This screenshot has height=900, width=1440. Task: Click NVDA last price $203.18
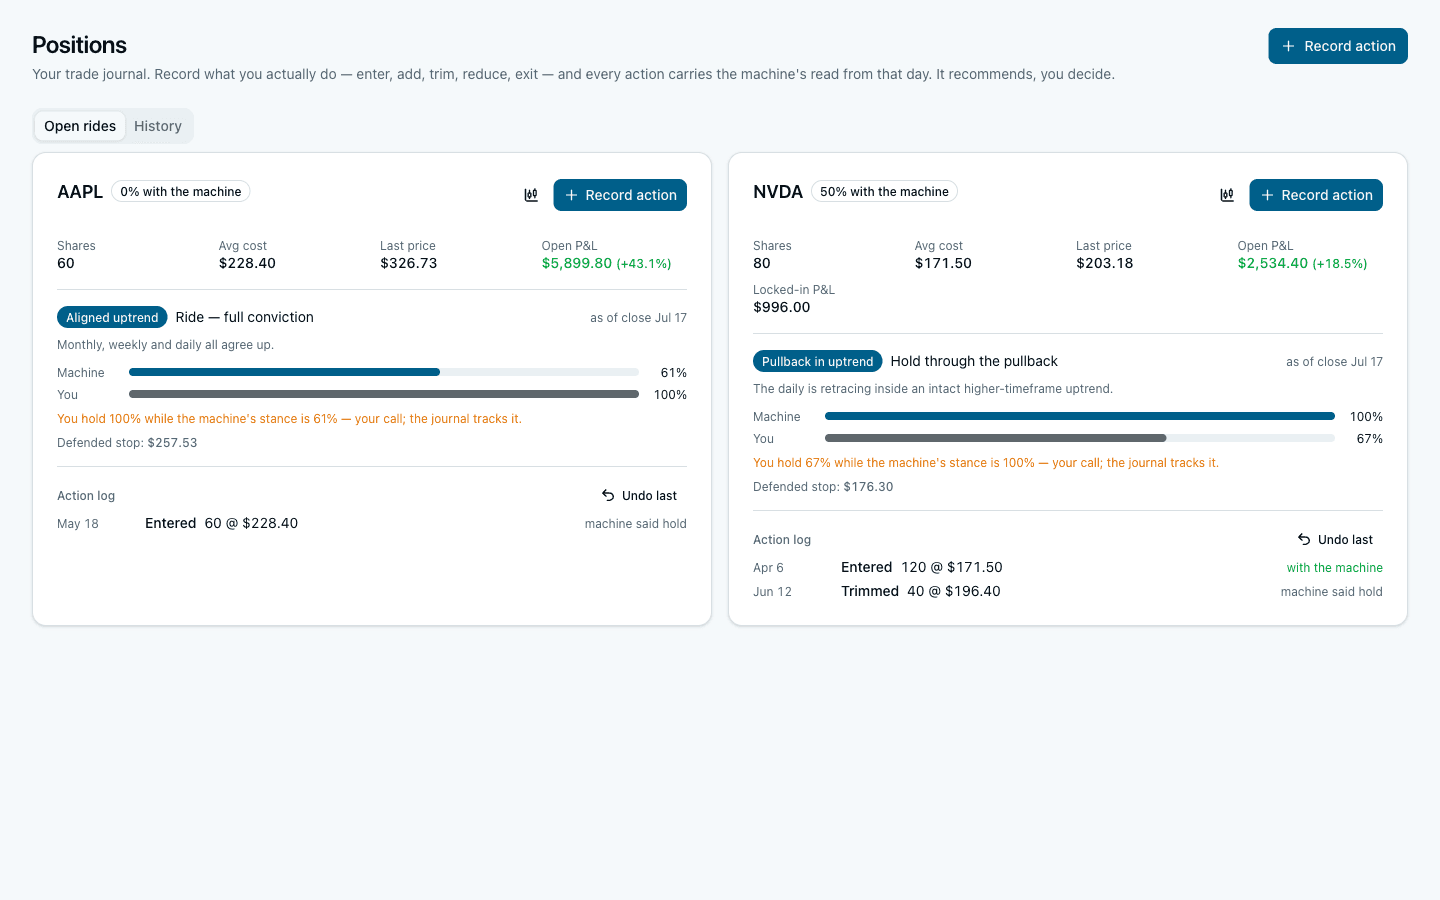pos(1104,264)
